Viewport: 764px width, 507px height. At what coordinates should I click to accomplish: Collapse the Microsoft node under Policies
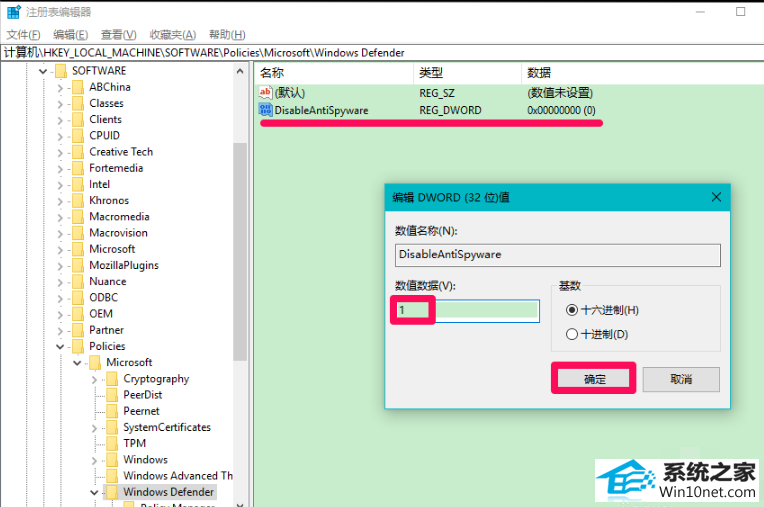coord(77,363)
